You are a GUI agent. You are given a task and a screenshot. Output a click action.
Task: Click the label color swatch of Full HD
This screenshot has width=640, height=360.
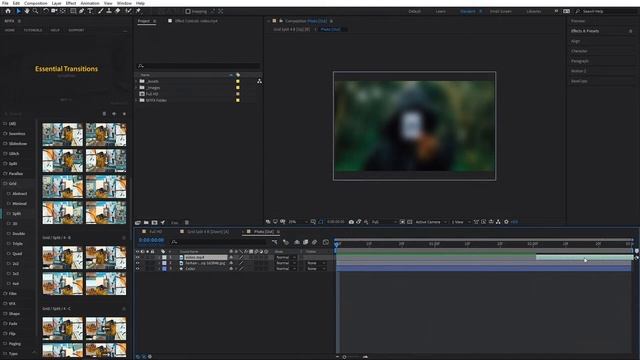(x=238, y=94)
